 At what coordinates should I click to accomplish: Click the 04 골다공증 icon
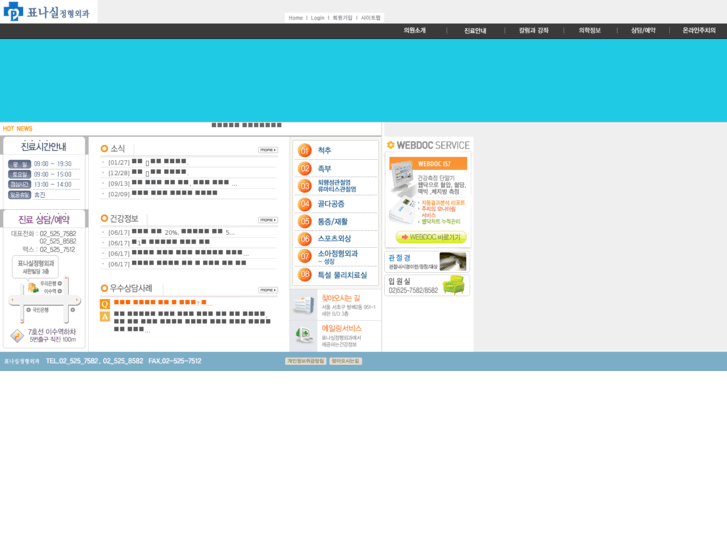point(305,204)
